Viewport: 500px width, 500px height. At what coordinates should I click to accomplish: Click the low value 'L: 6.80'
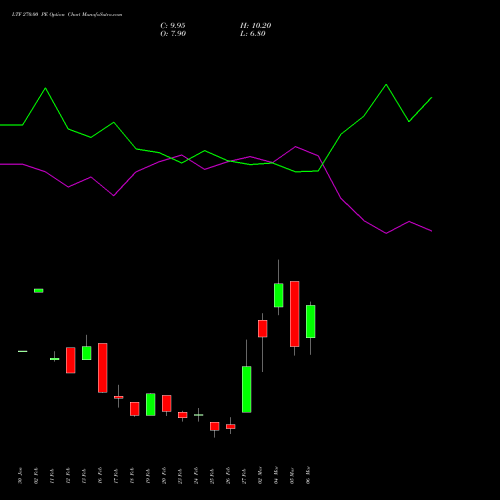click(253, 34)
